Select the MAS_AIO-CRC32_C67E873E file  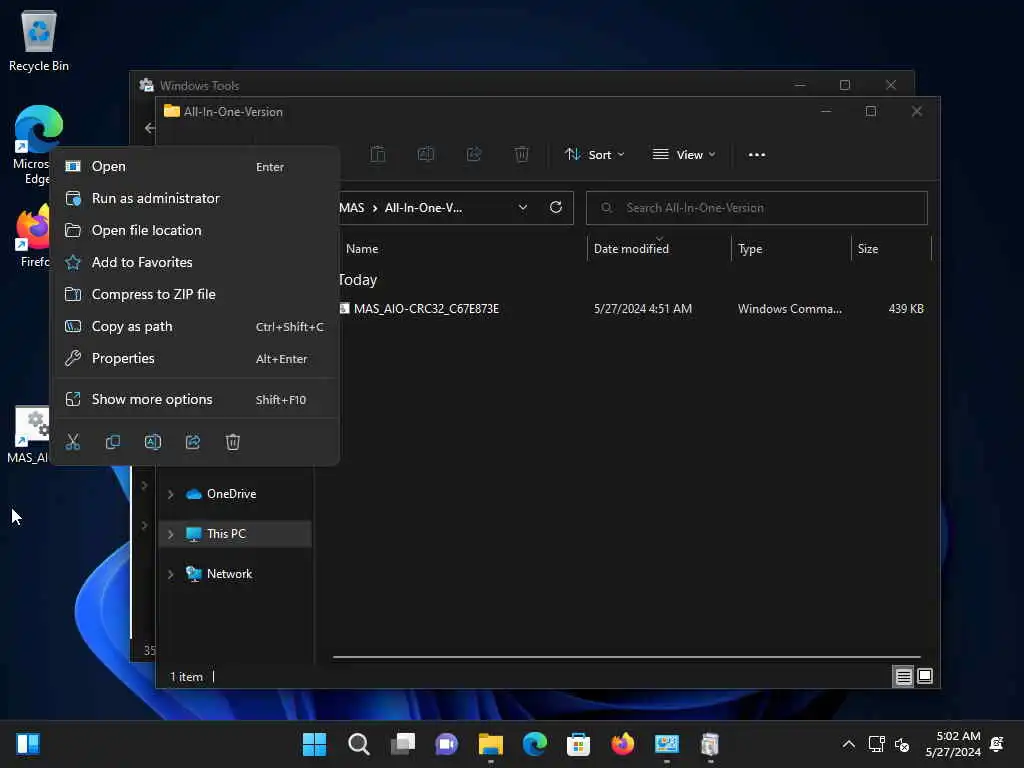pyautogui.click(x=426, y=309)
